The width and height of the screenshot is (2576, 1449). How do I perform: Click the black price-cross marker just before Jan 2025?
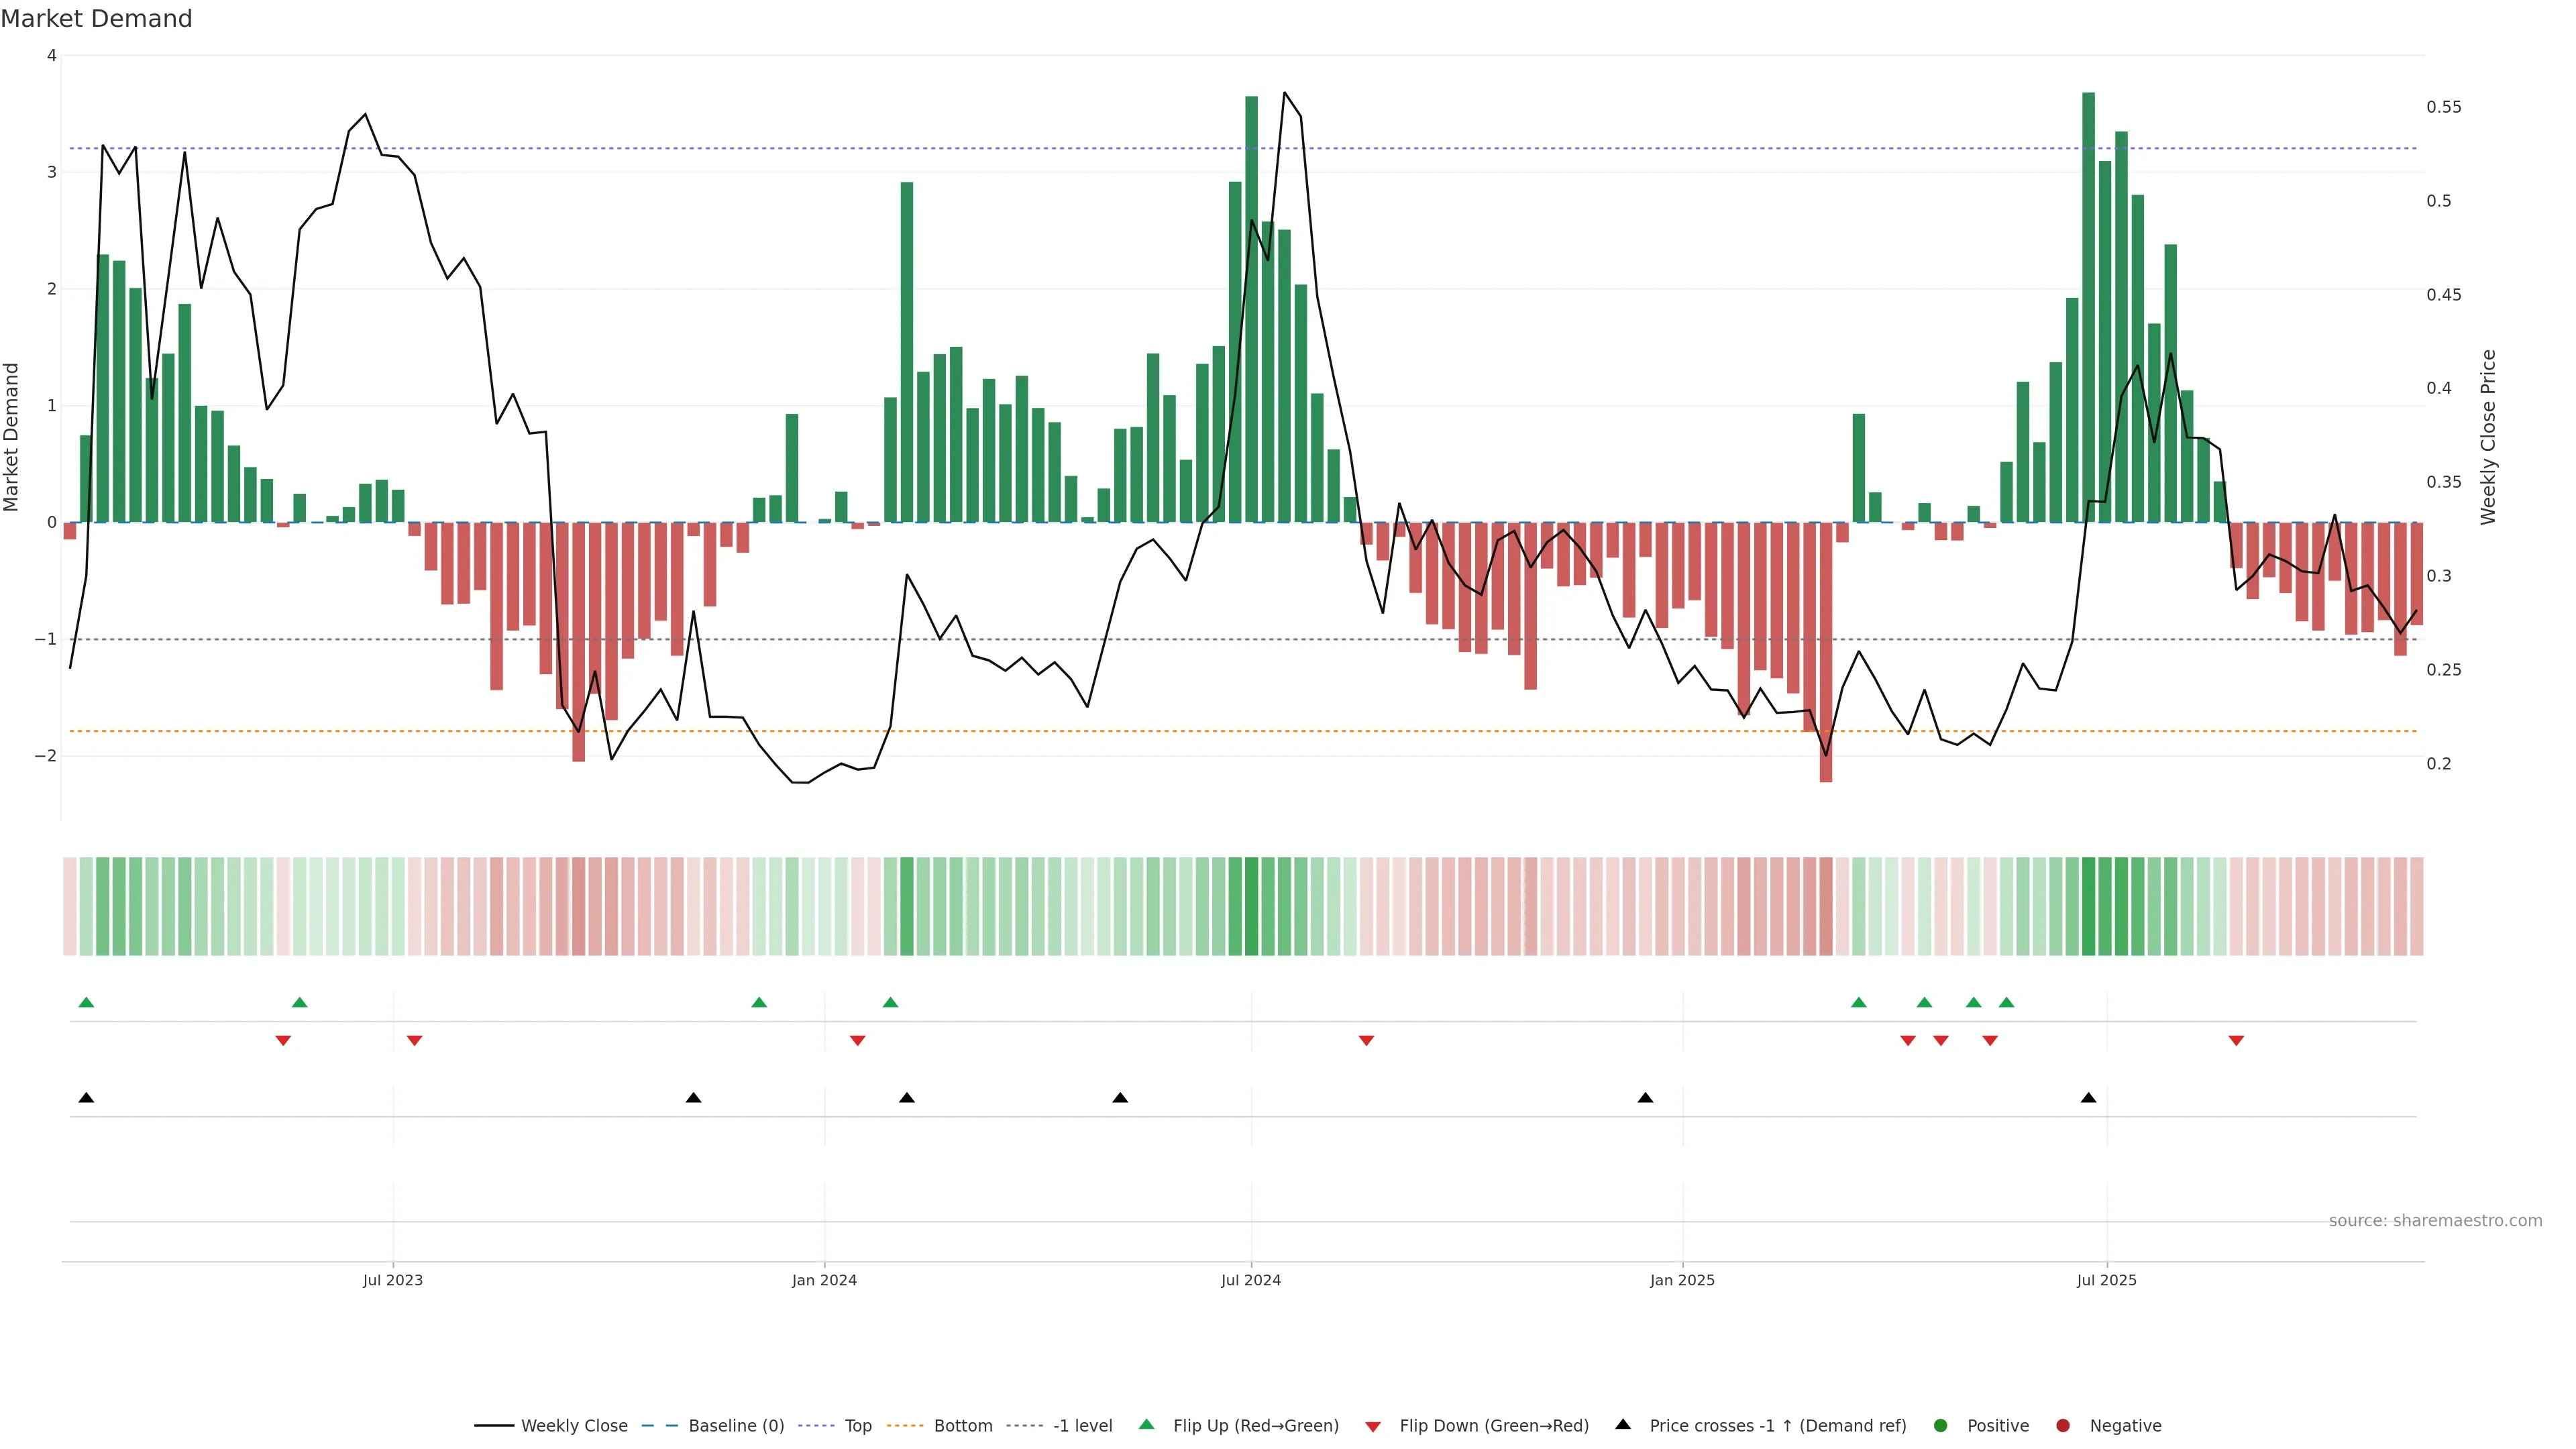[x=1645, y=1098]
